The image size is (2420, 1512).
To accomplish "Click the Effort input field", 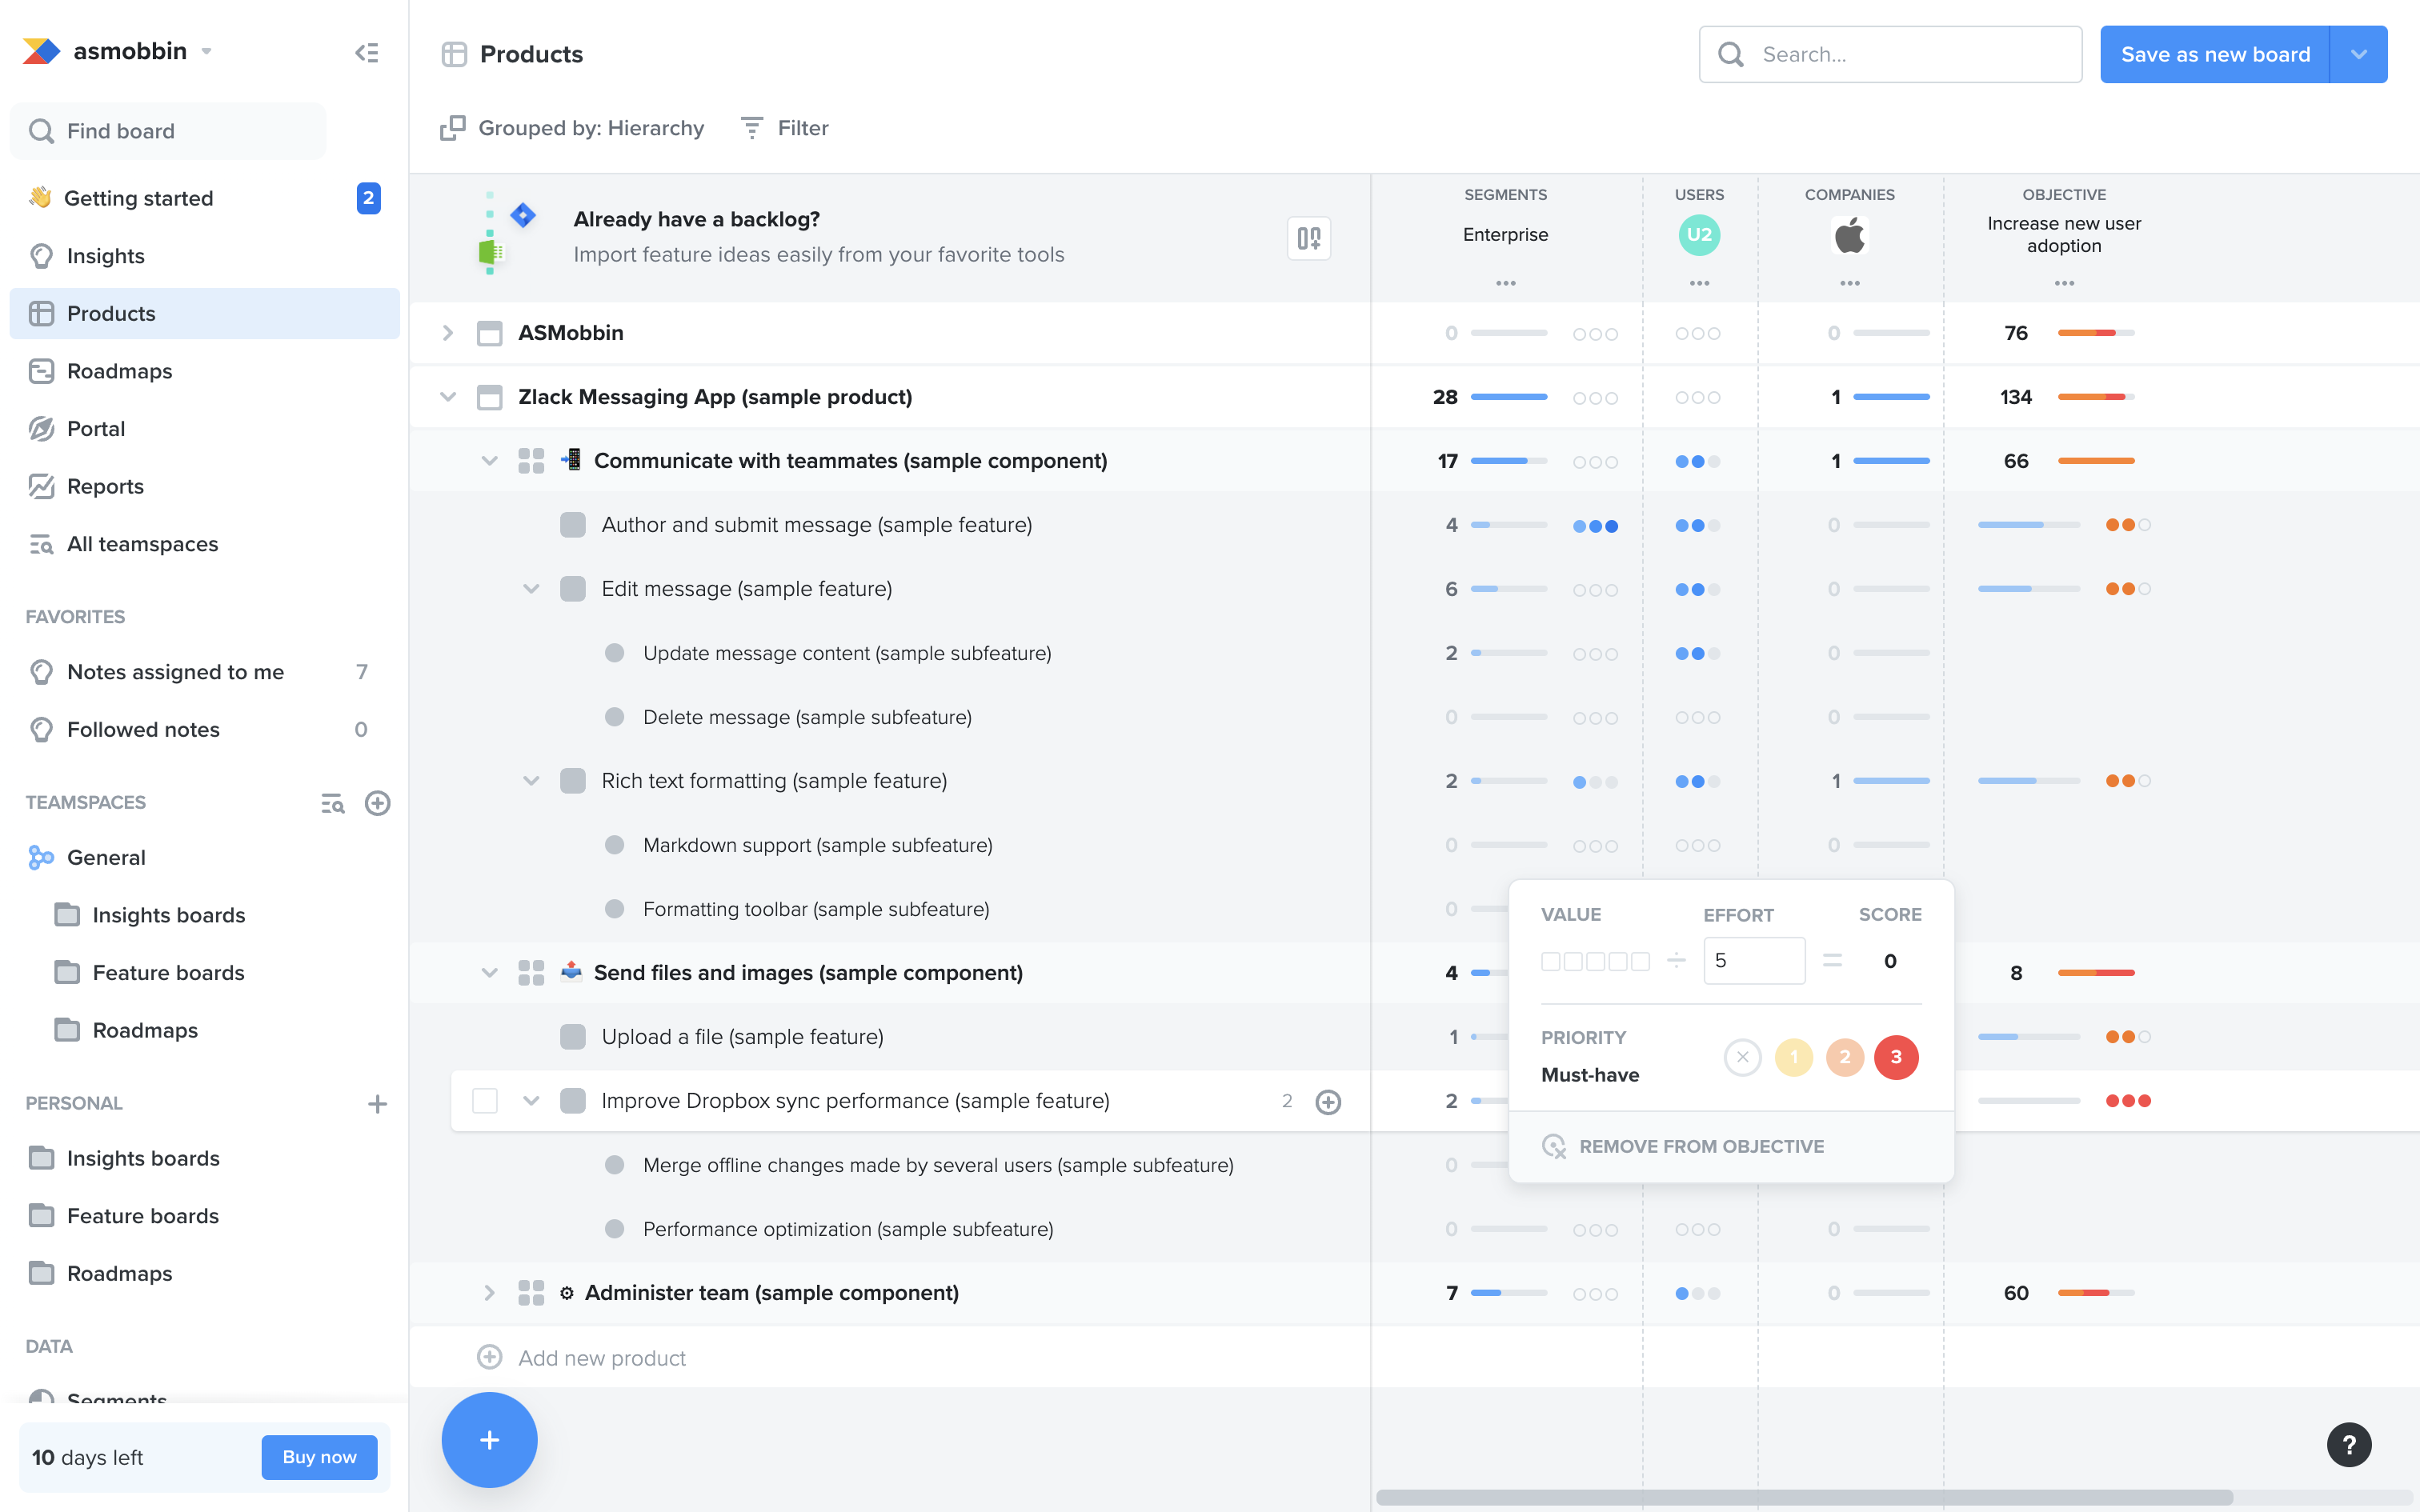I will click(1754, 961).
